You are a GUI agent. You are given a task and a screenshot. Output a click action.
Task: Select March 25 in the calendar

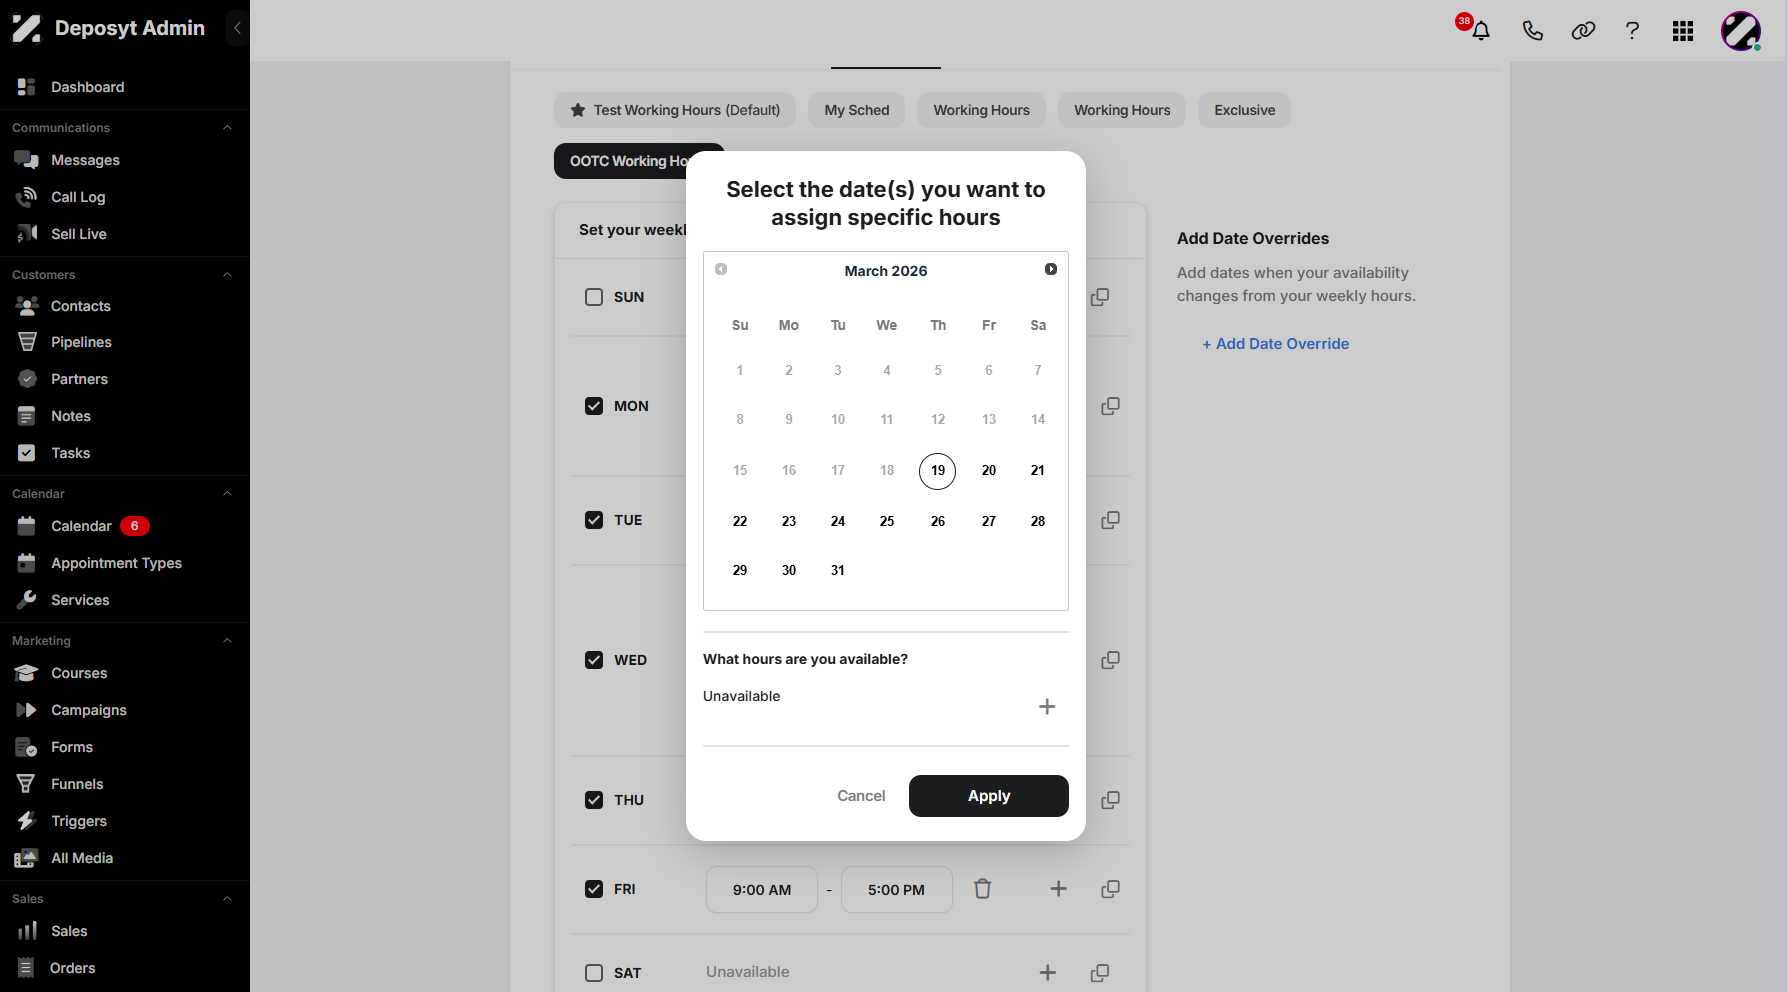887,521
